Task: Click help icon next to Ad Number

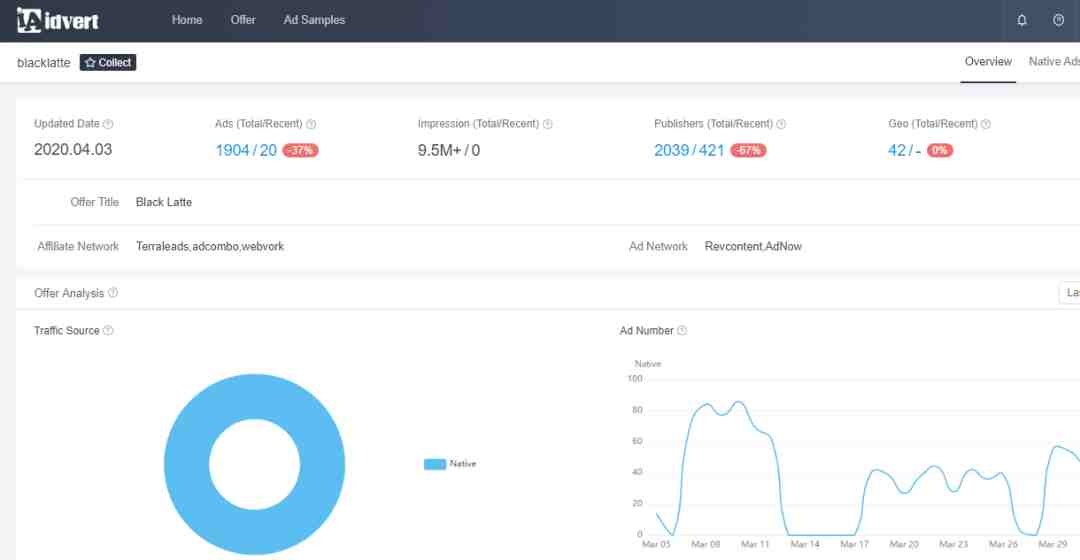Action: pyautogui.click(x=682, y=331)
